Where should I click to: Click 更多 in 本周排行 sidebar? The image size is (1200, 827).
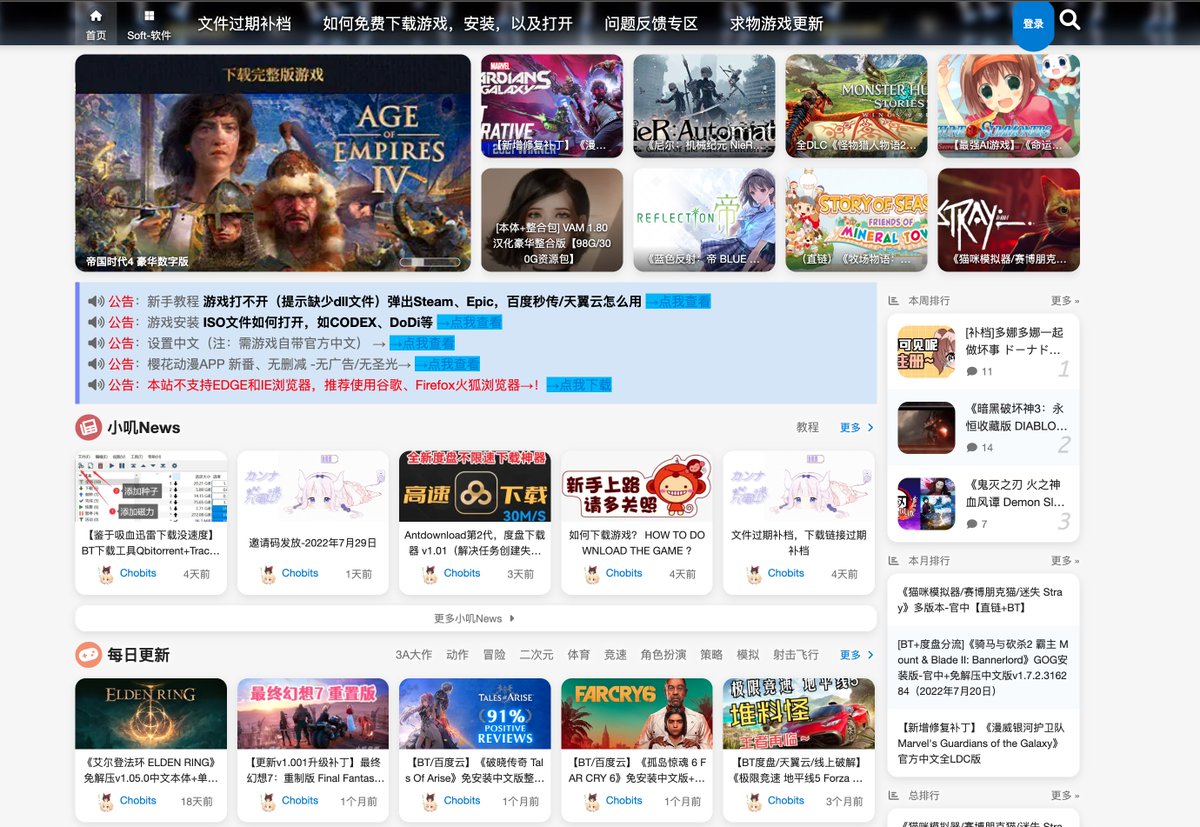click(x=1065, y=300)
